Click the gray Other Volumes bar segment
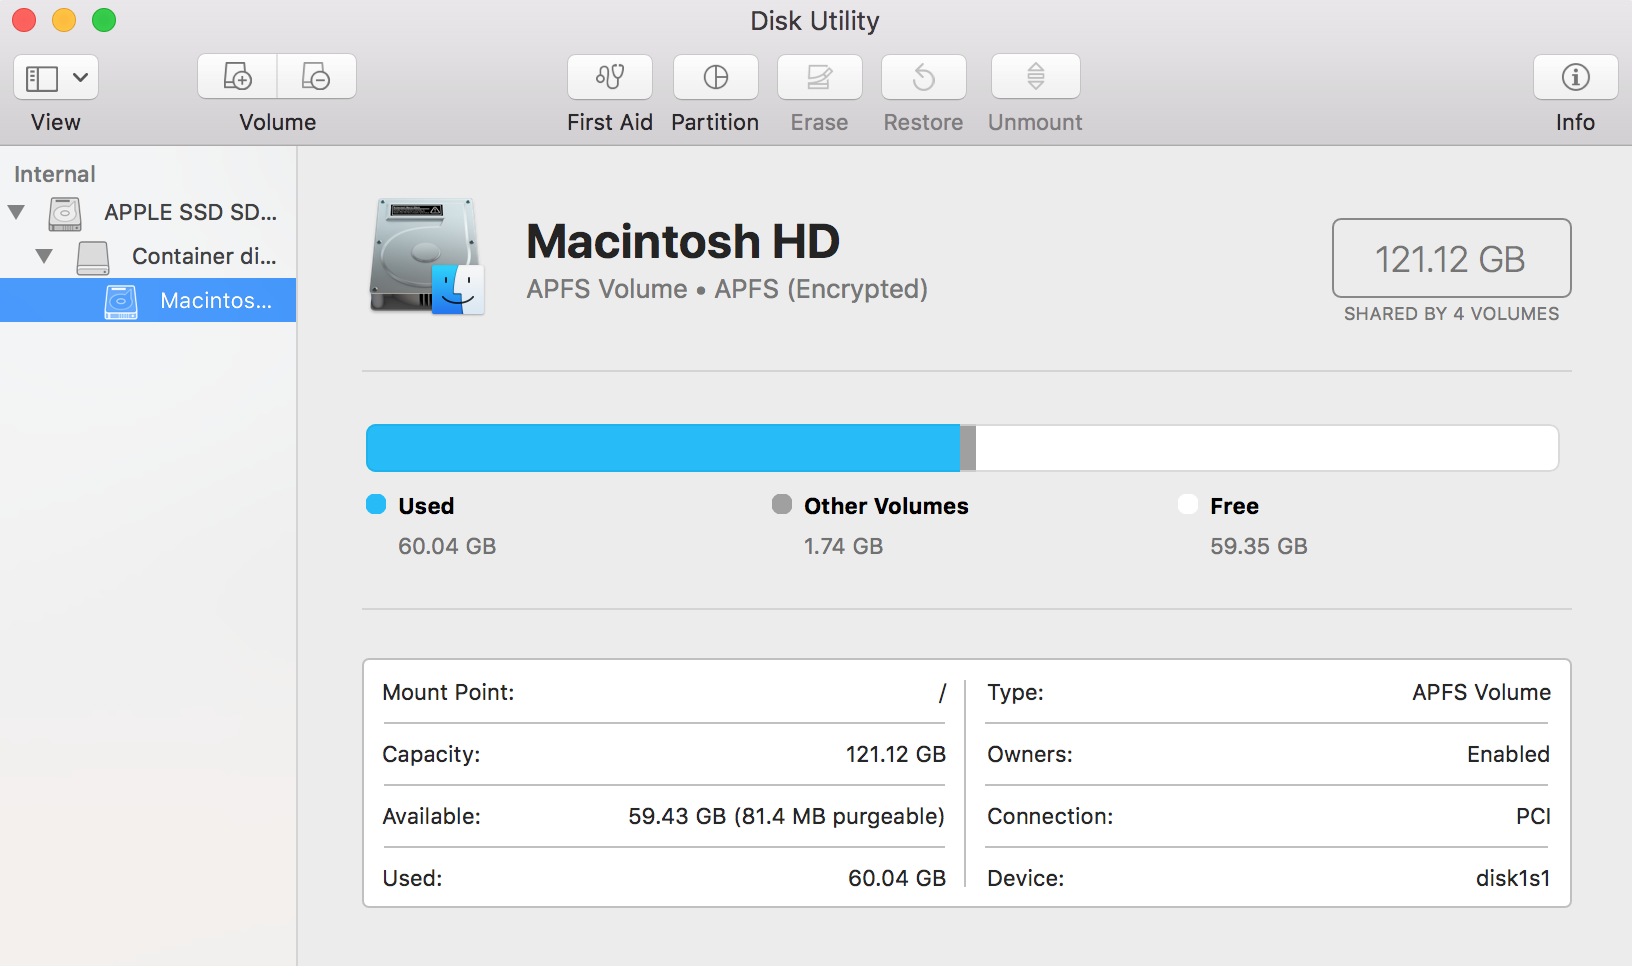Image resolution: width=1632 pixels, height=966 pixels. click(x=968, y=448)
